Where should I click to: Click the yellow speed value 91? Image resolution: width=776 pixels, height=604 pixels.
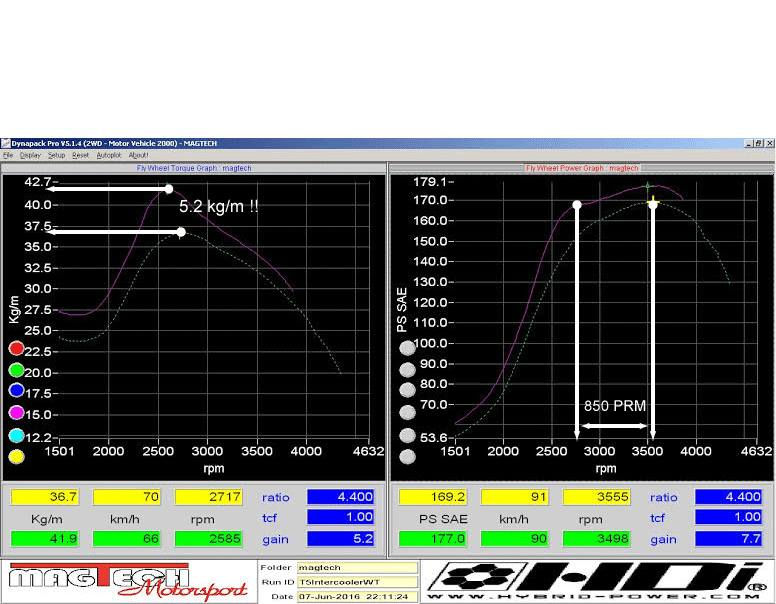(x=515, y=497)
